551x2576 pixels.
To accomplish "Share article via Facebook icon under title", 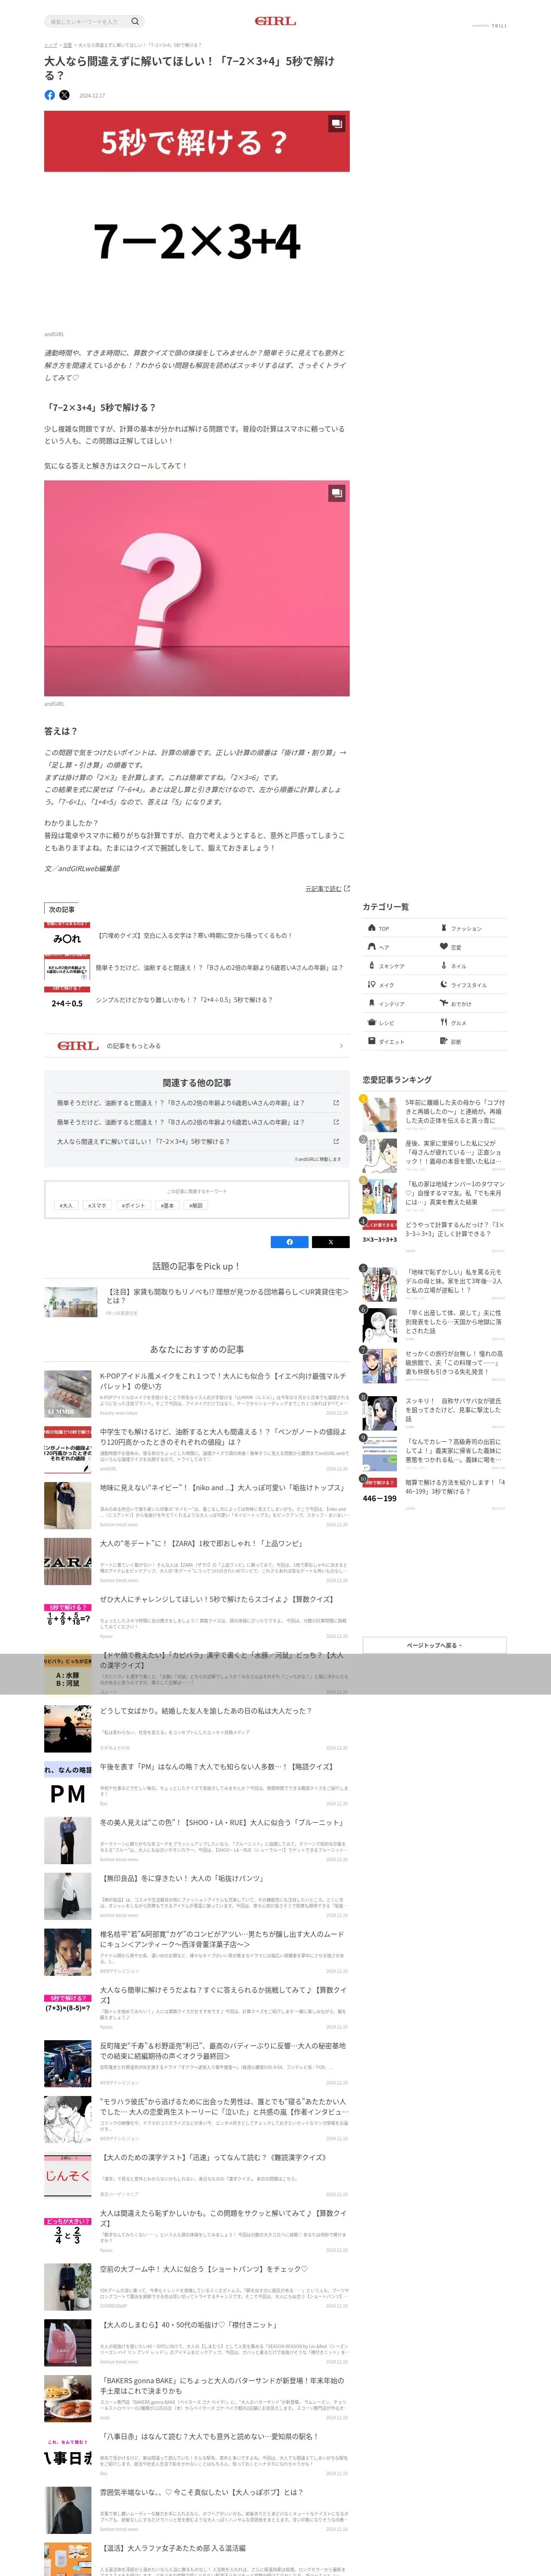I will pos(50,95).
